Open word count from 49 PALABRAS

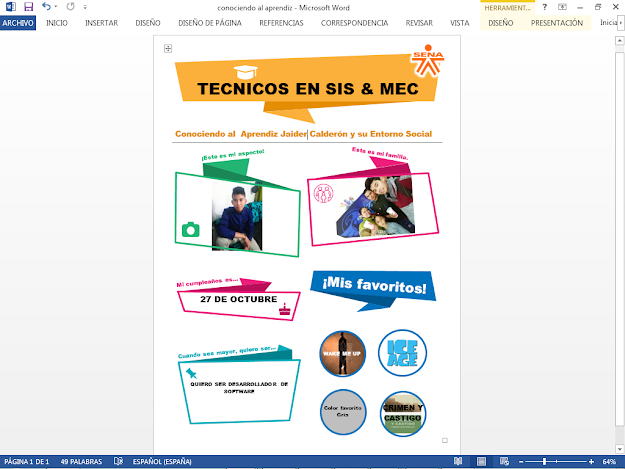tap(81, 462)
